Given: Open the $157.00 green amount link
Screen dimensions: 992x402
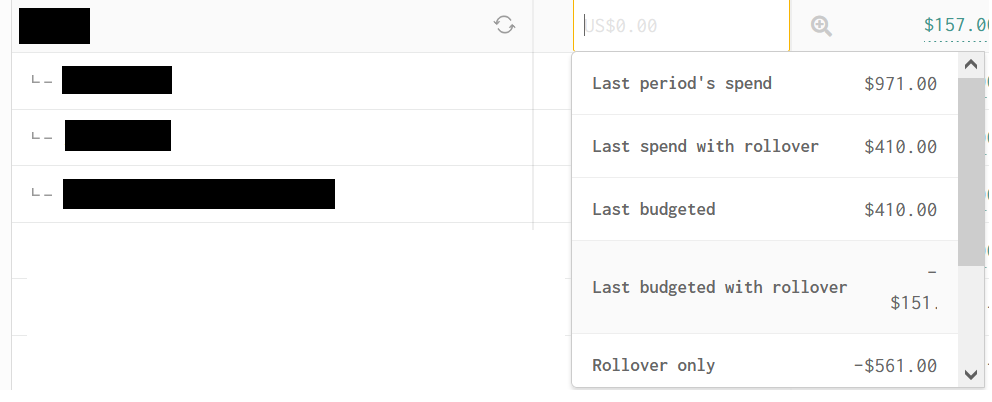Looking at the screenshot, I should (x=957, y=25).
